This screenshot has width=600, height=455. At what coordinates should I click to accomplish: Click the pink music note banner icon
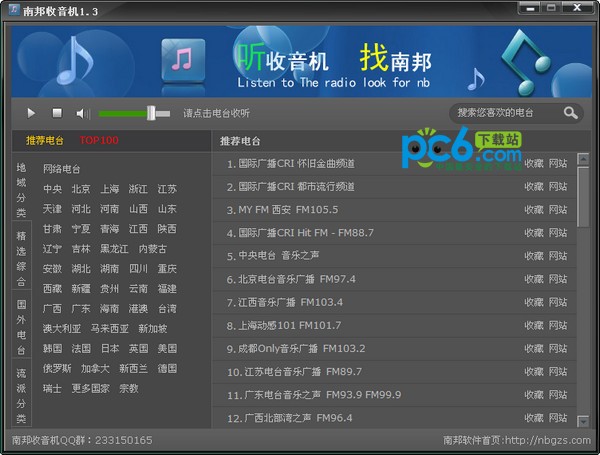pos(183,60)
